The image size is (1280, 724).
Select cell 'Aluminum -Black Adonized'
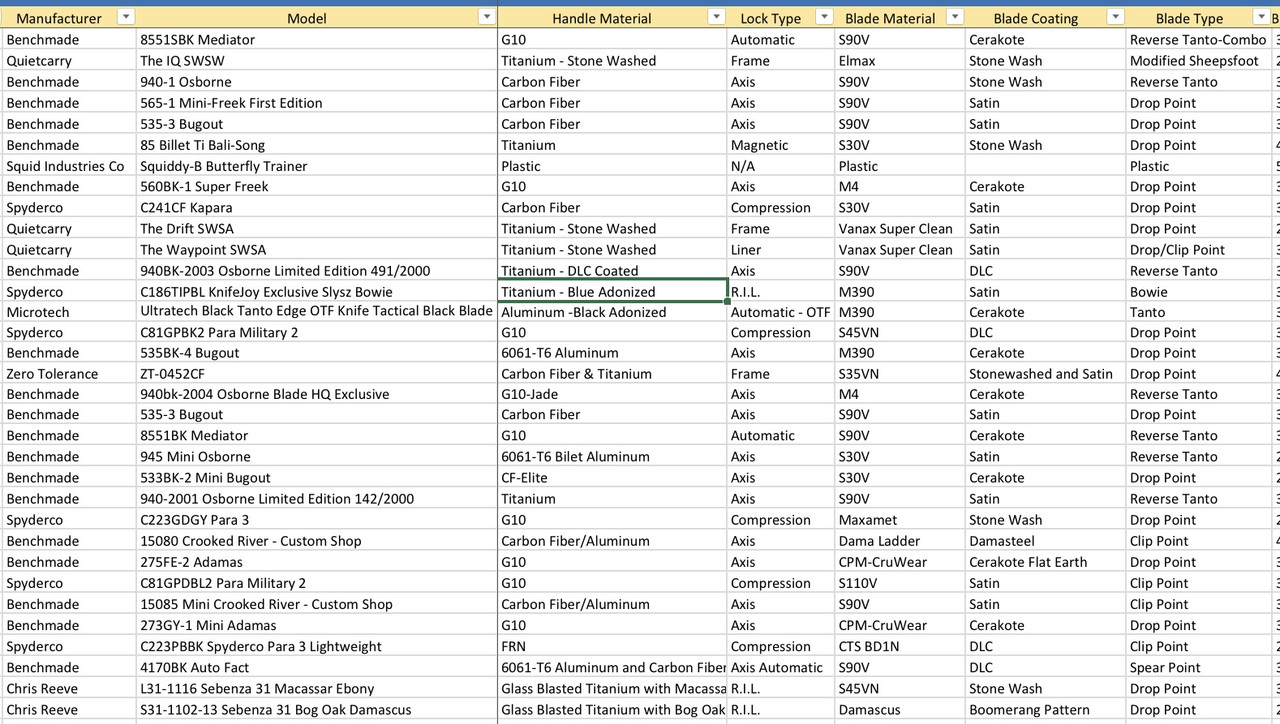(612, 312)
